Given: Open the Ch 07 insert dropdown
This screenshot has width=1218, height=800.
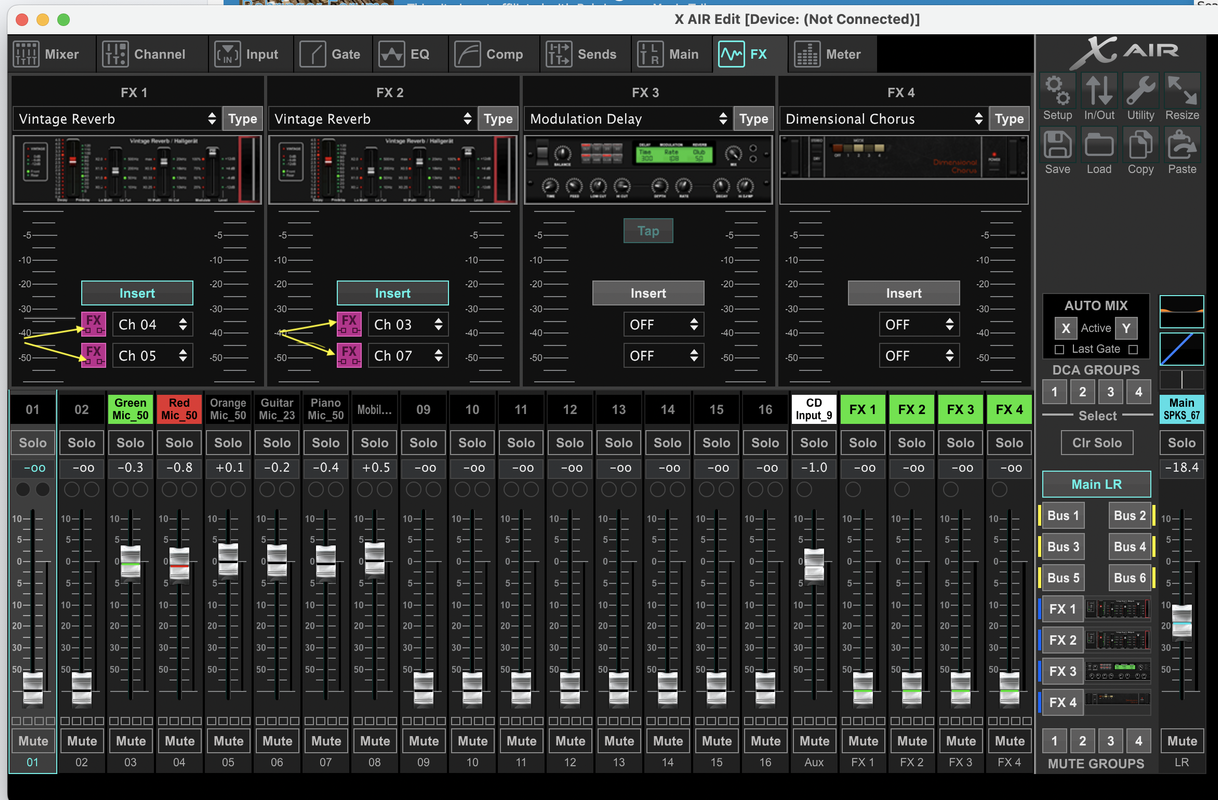Looking at the screenshot, I should point(408,355).
